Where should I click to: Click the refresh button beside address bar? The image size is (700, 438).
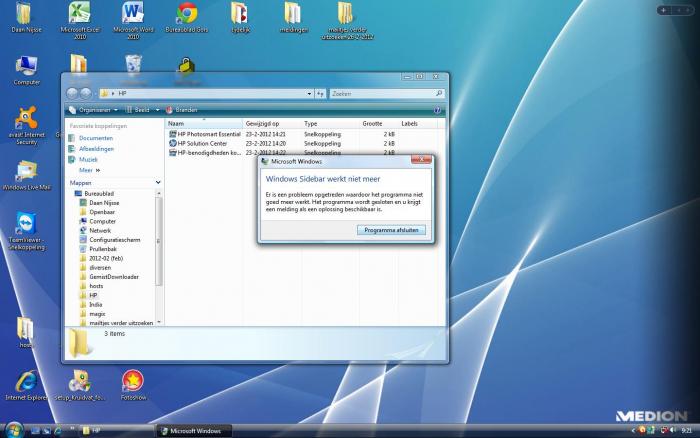click(x=321, y=94)
